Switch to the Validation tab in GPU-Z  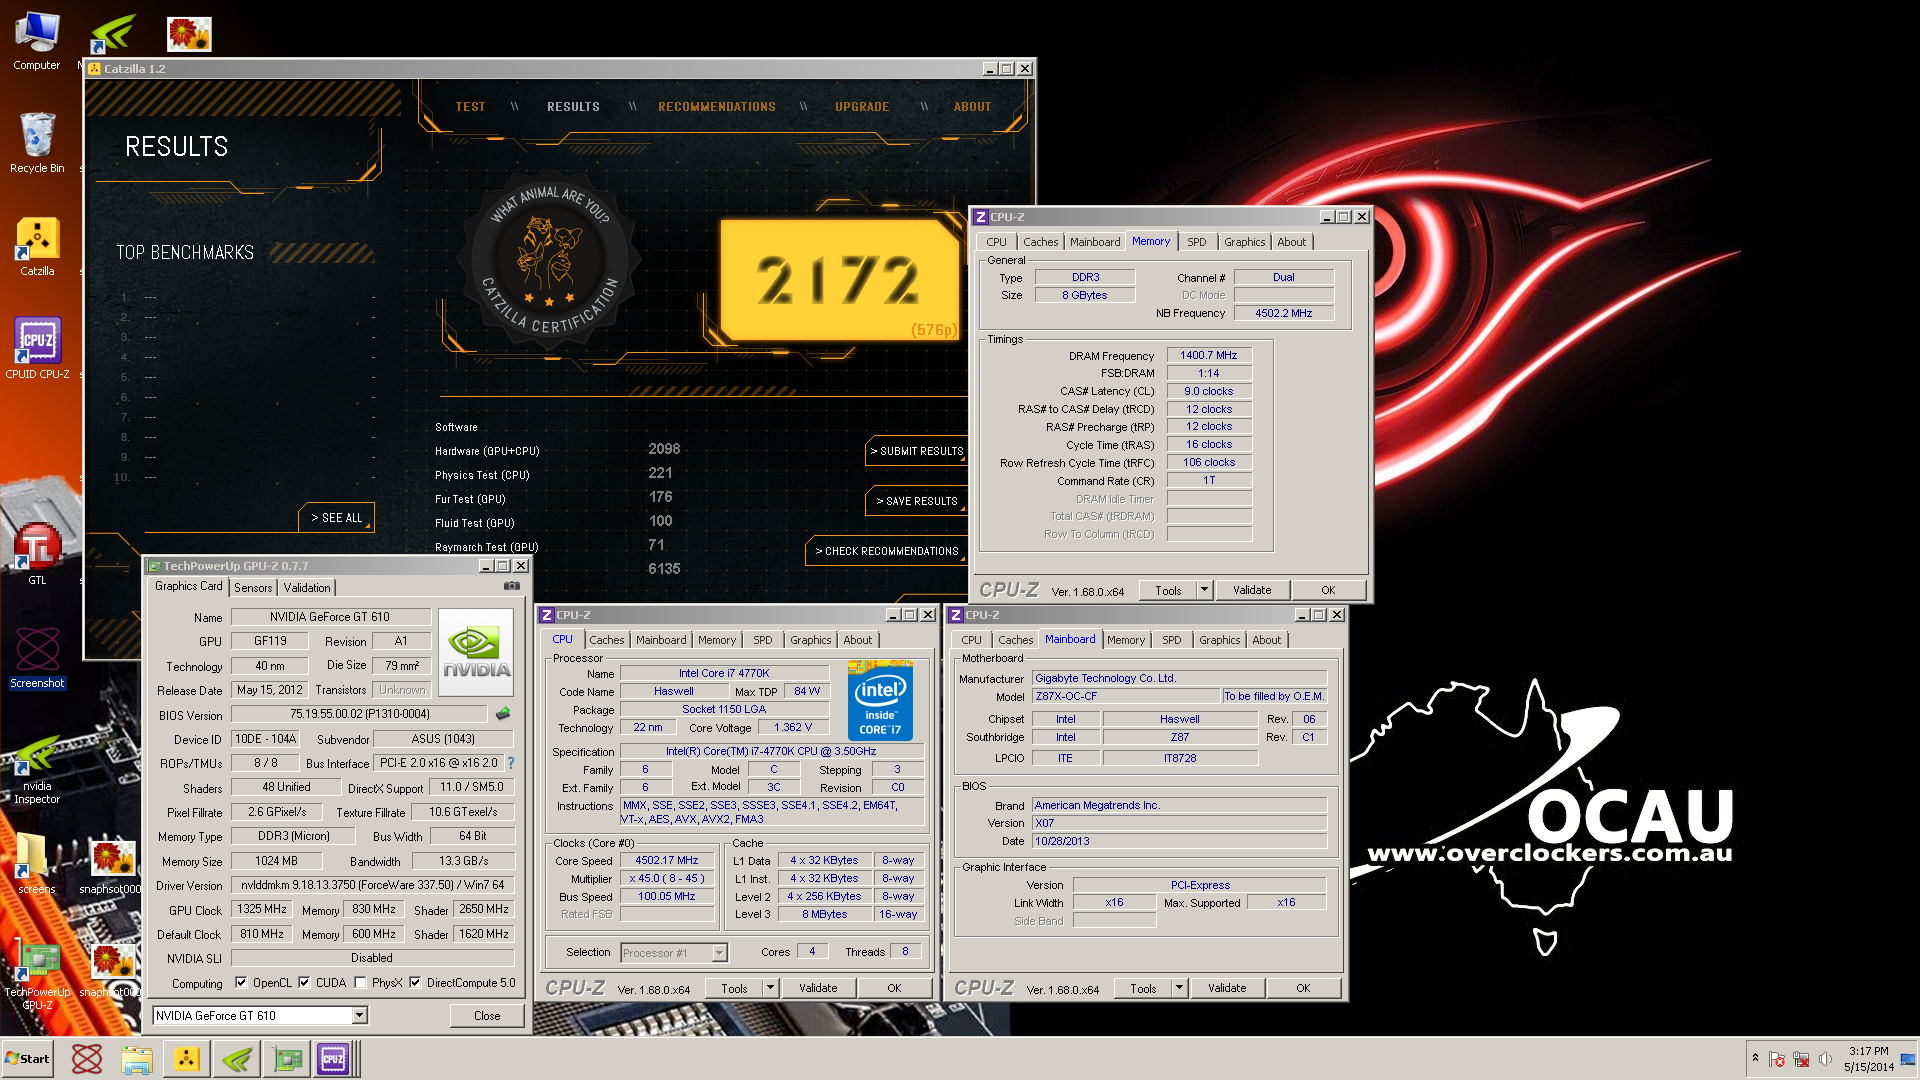(x=306, y=588)
